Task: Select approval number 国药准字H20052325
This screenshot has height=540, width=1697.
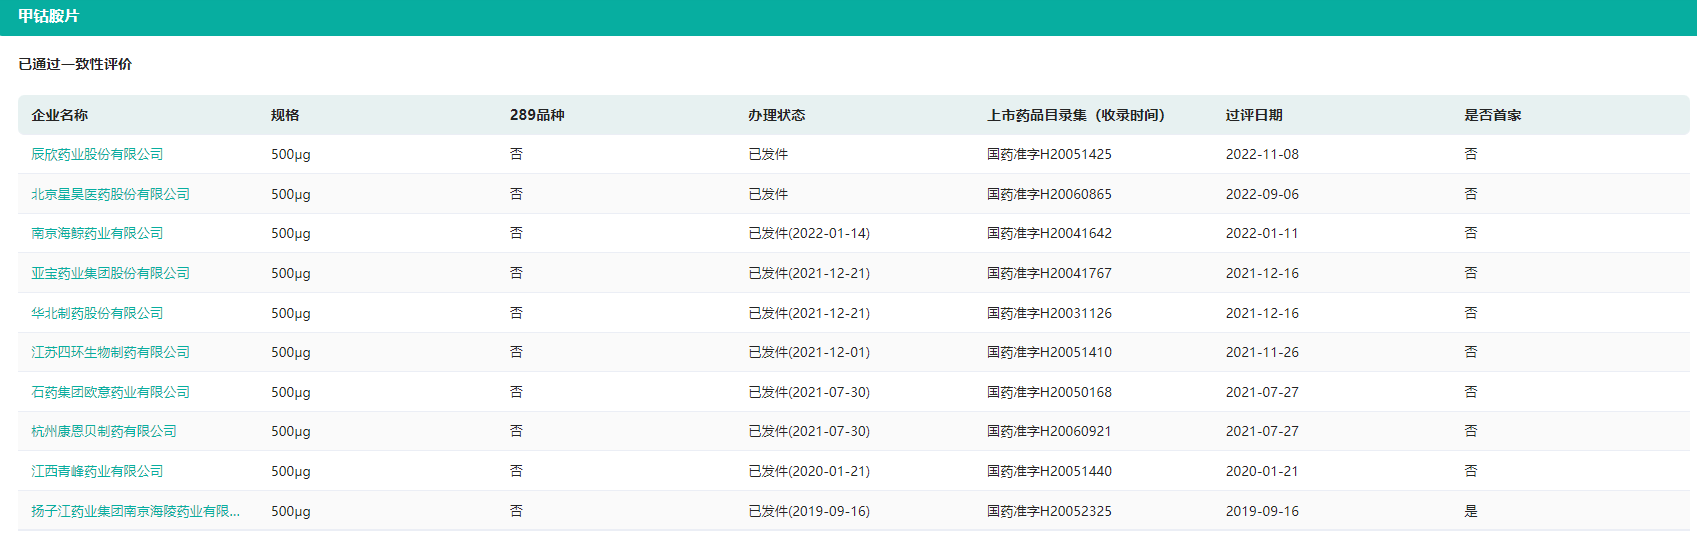Action: (x=1049, y=511)
